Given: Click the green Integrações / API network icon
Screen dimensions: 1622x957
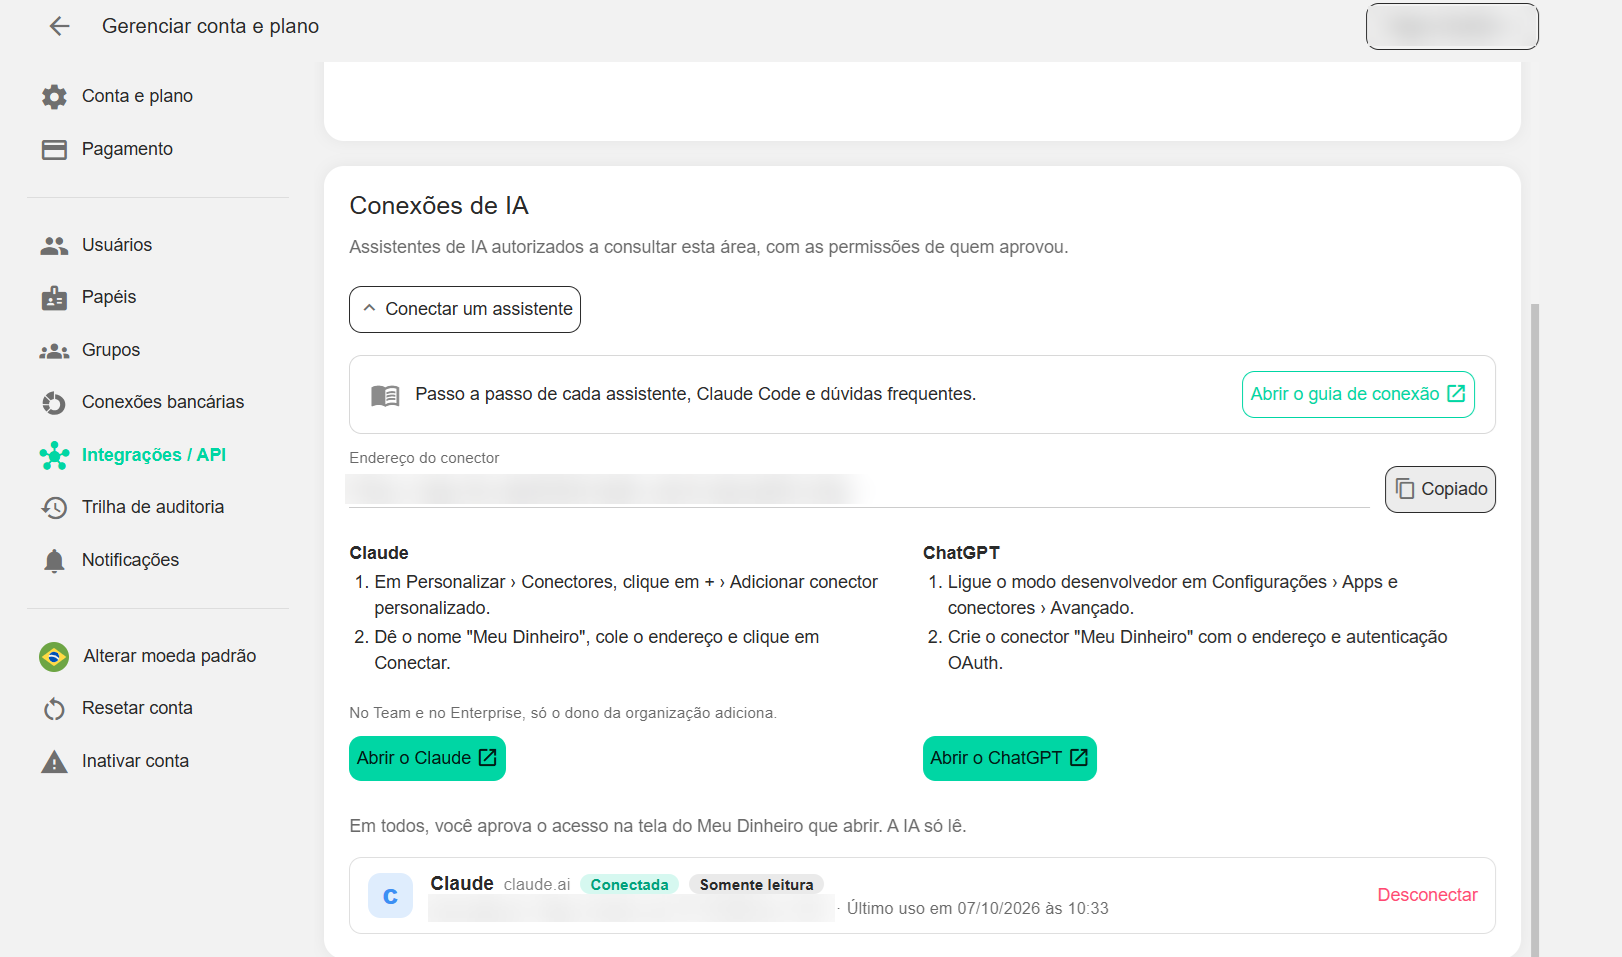Looking at the screenshot, I should point(54,456).
